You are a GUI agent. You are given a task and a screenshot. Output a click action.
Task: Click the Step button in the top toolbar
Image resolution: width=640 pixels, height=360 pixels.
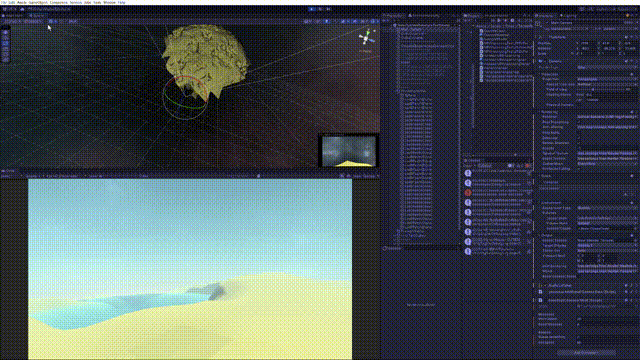tap(329, 9)
